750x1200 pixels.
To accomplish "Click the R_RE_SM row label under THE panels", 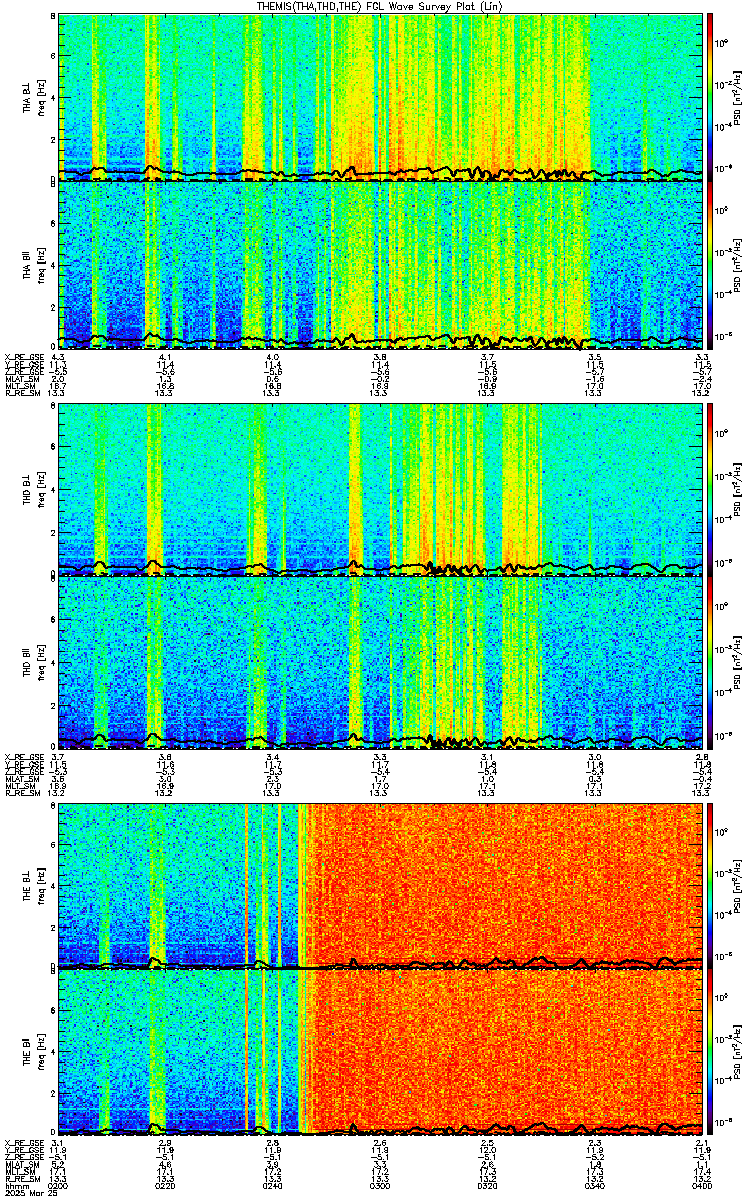I will (21, 1178).
